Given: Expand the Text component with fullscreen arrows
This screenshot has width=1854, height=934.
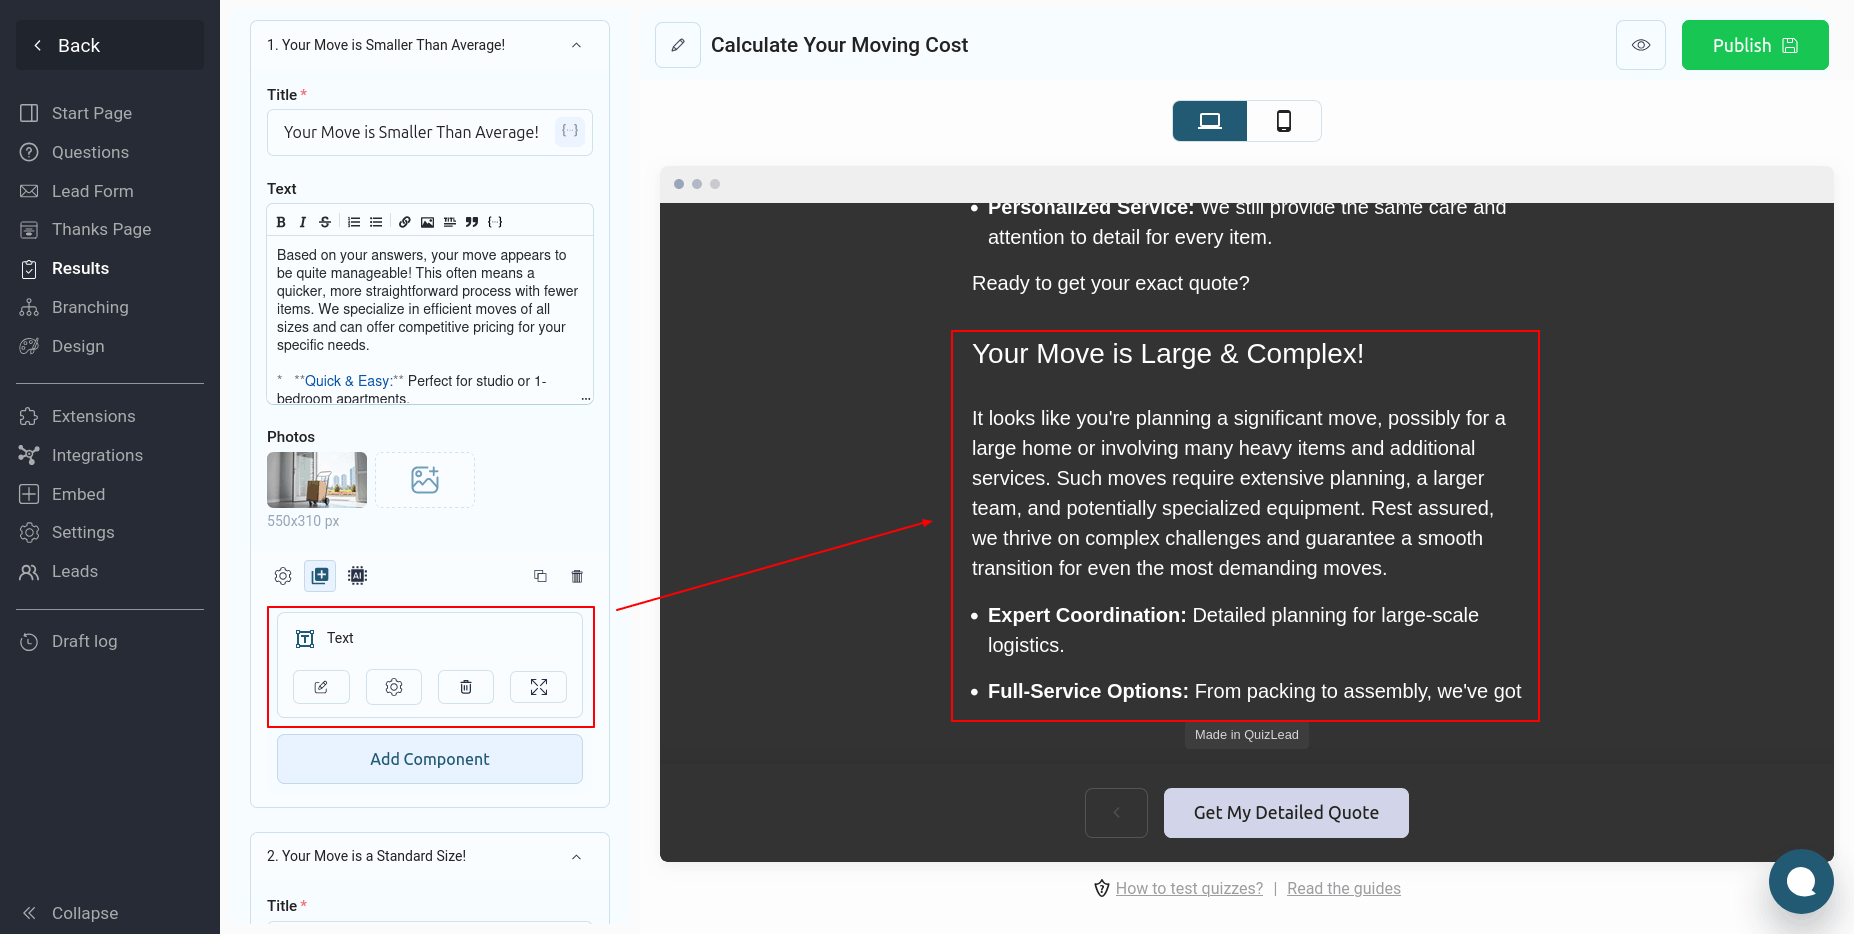Looking at the screenshot, I should (538, 687).
